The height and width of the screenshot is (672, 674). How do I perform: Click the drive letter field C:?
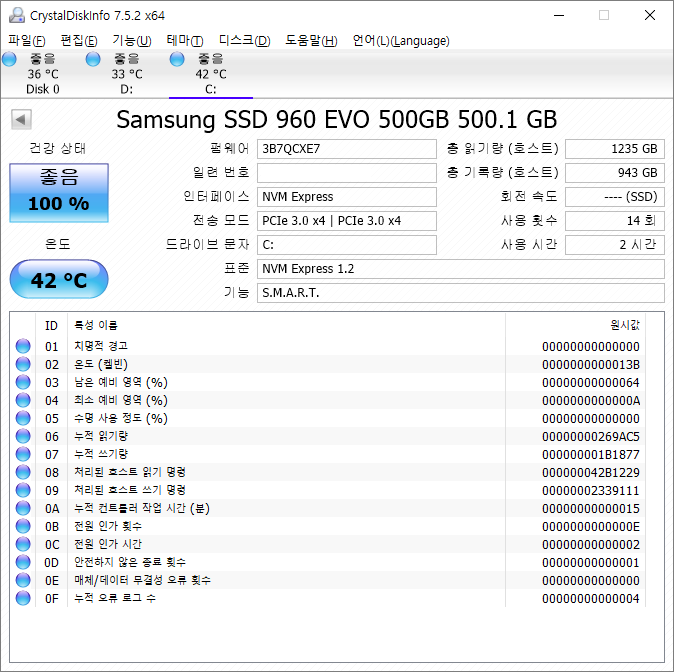[347, 245]
